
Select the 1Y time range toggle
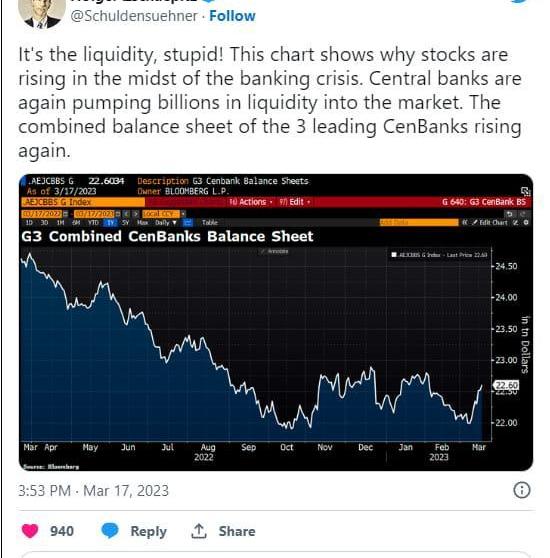pos(110,222)
